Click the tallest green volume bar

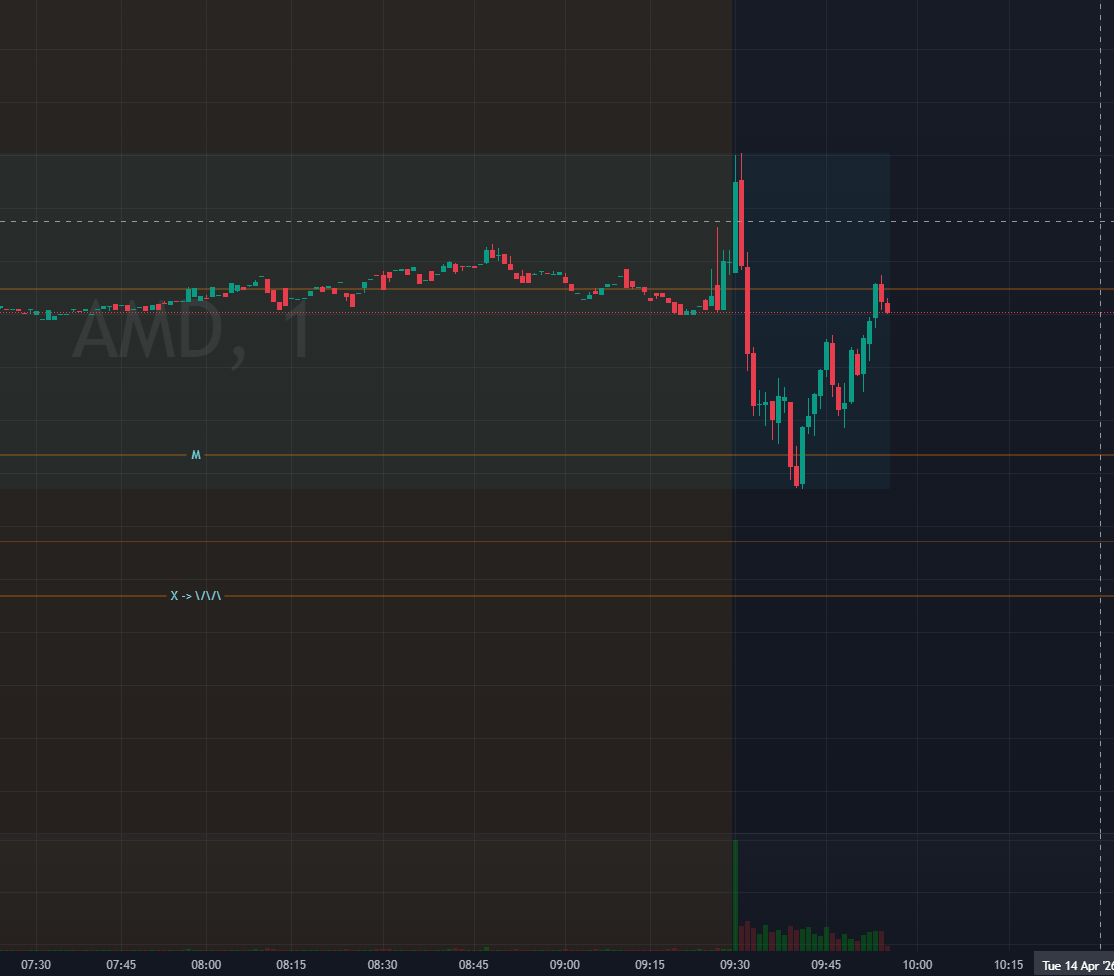(x=736, y=895)
